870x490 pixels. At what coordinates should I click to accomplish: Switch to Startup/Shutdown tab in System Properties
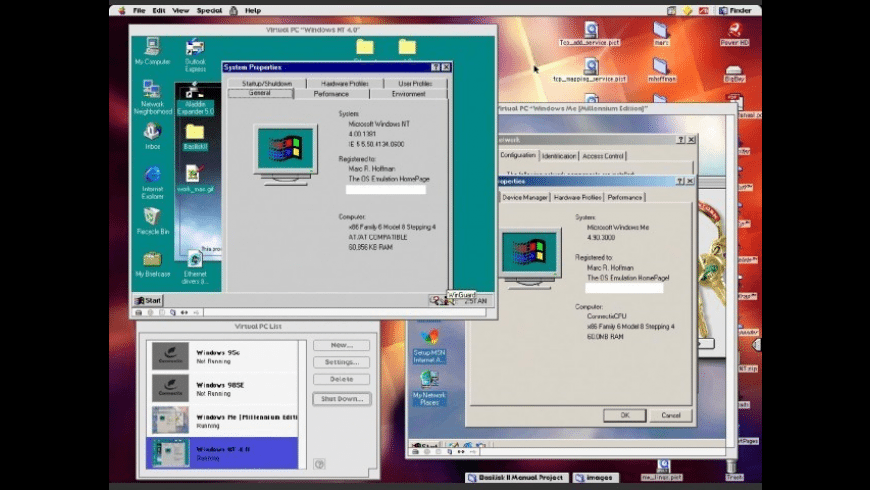[267, 83]
